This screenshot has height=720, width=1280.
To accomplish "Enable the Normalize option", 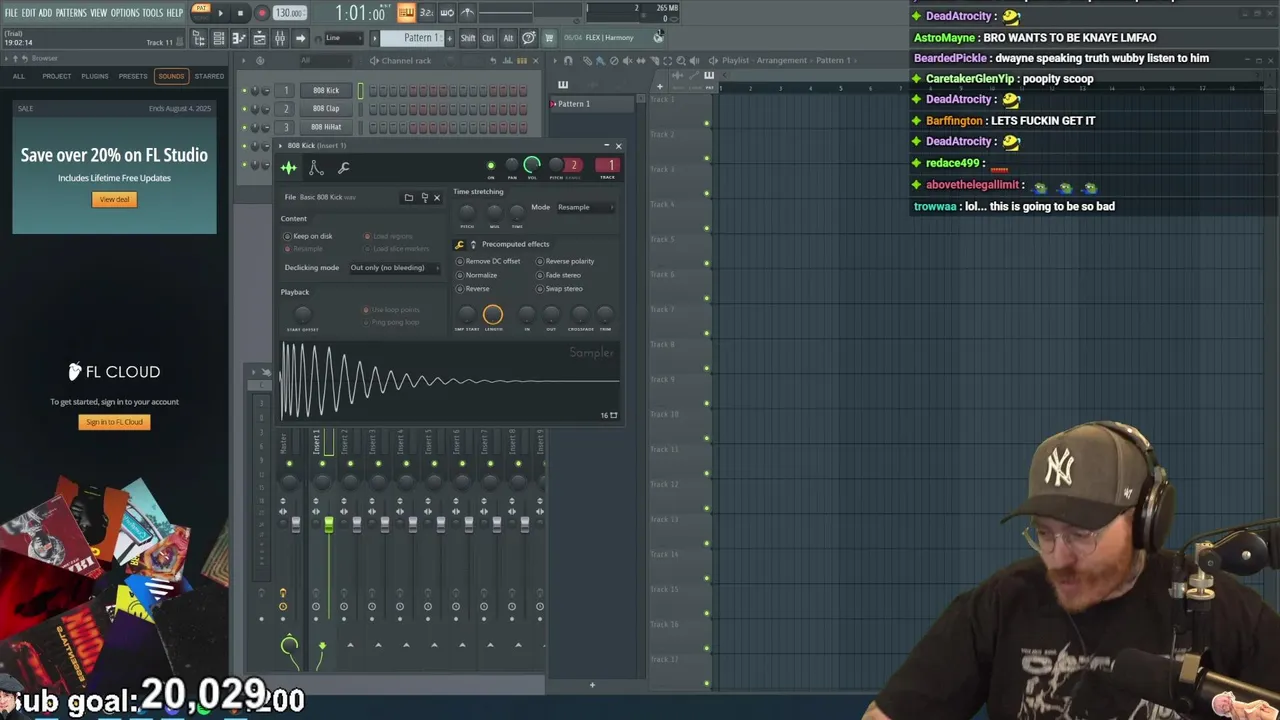I will (476, 275).
